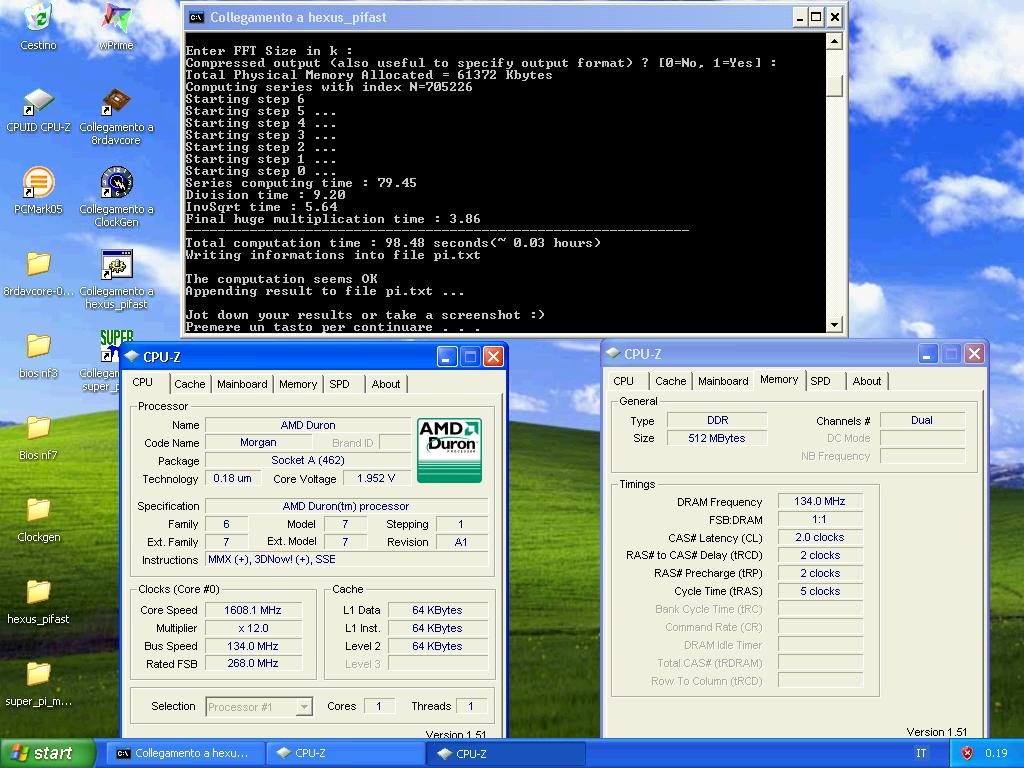The width and height of the screenshot is (1024, 768).
Task: Click the Level 2 cache 64 KBytes value
Action: (x=437, y=646)
